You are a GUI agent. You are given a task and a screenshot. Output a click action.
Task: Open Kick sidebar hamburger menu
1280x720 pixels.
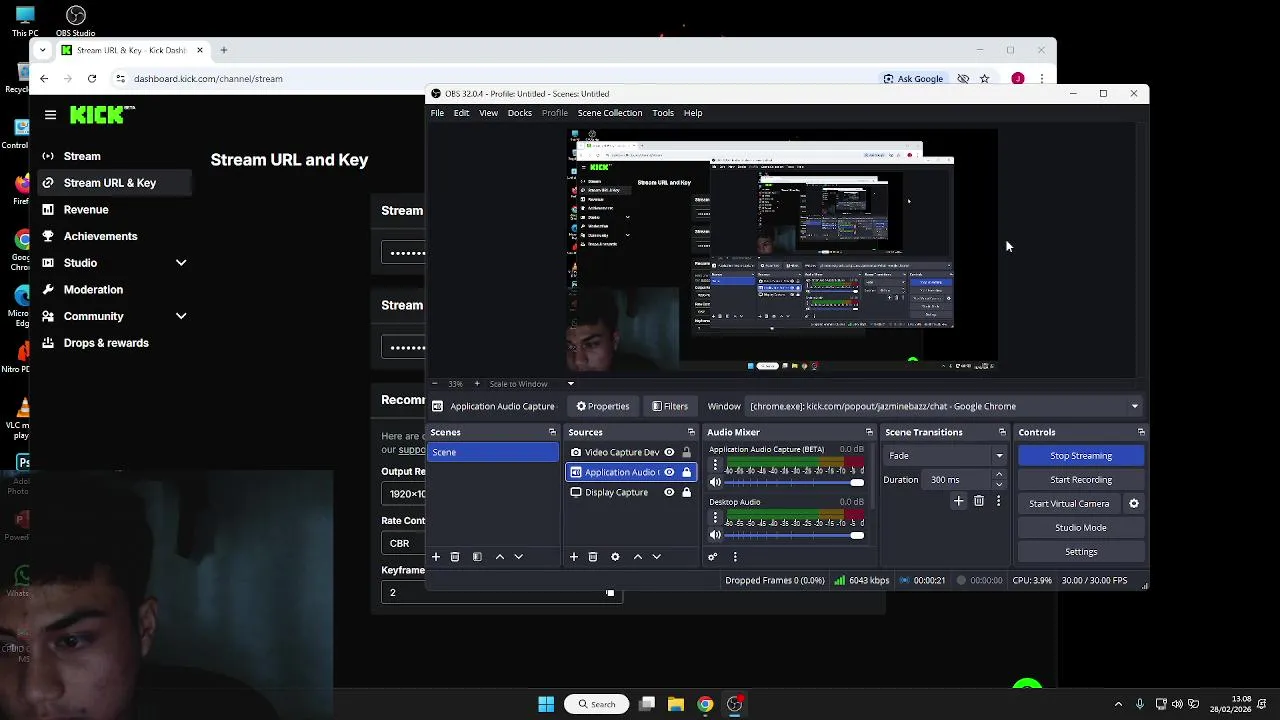click(x=50, y=115)
